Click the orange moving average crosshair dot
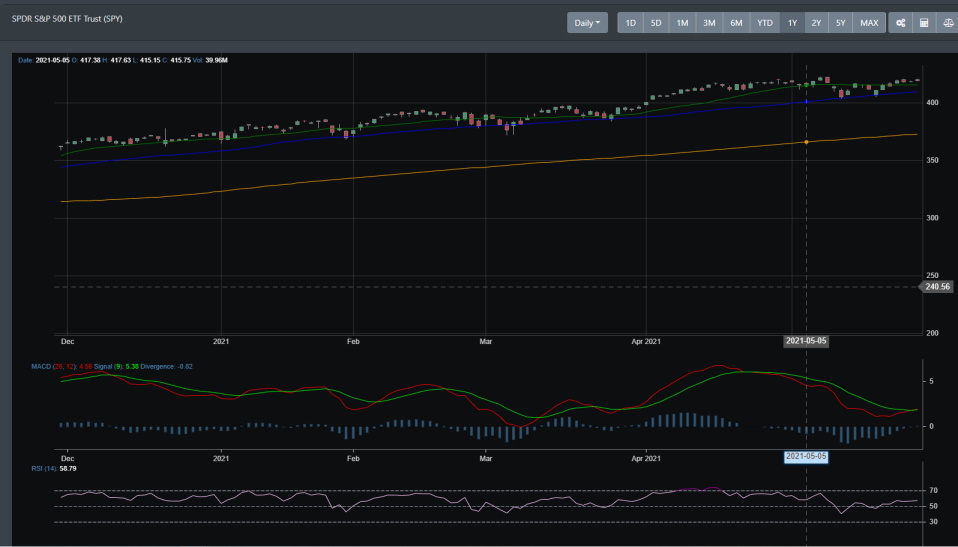 (x=806, y=142)
